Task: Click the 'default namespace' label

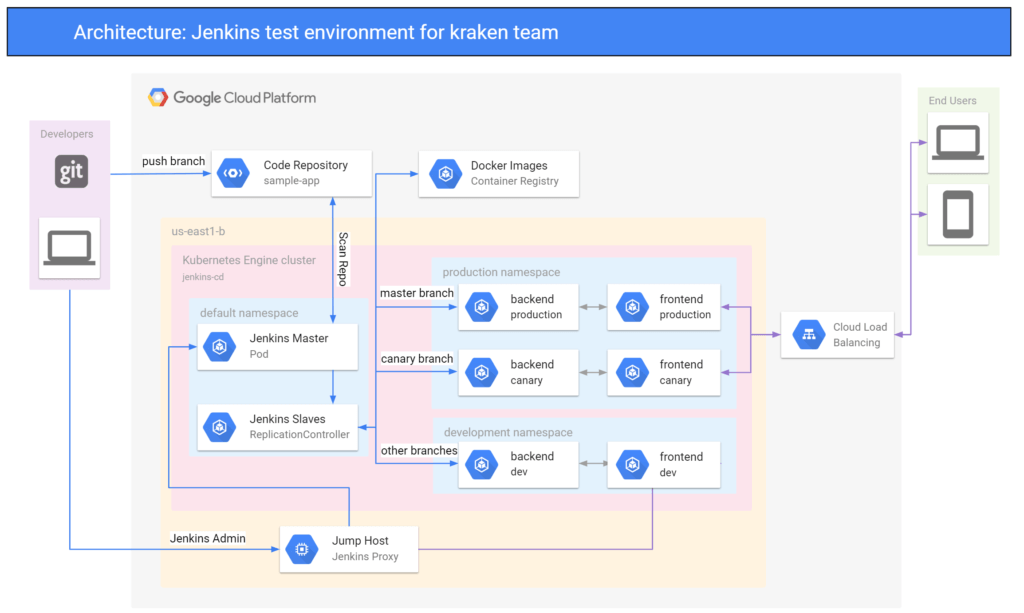Action: [249, 313]
